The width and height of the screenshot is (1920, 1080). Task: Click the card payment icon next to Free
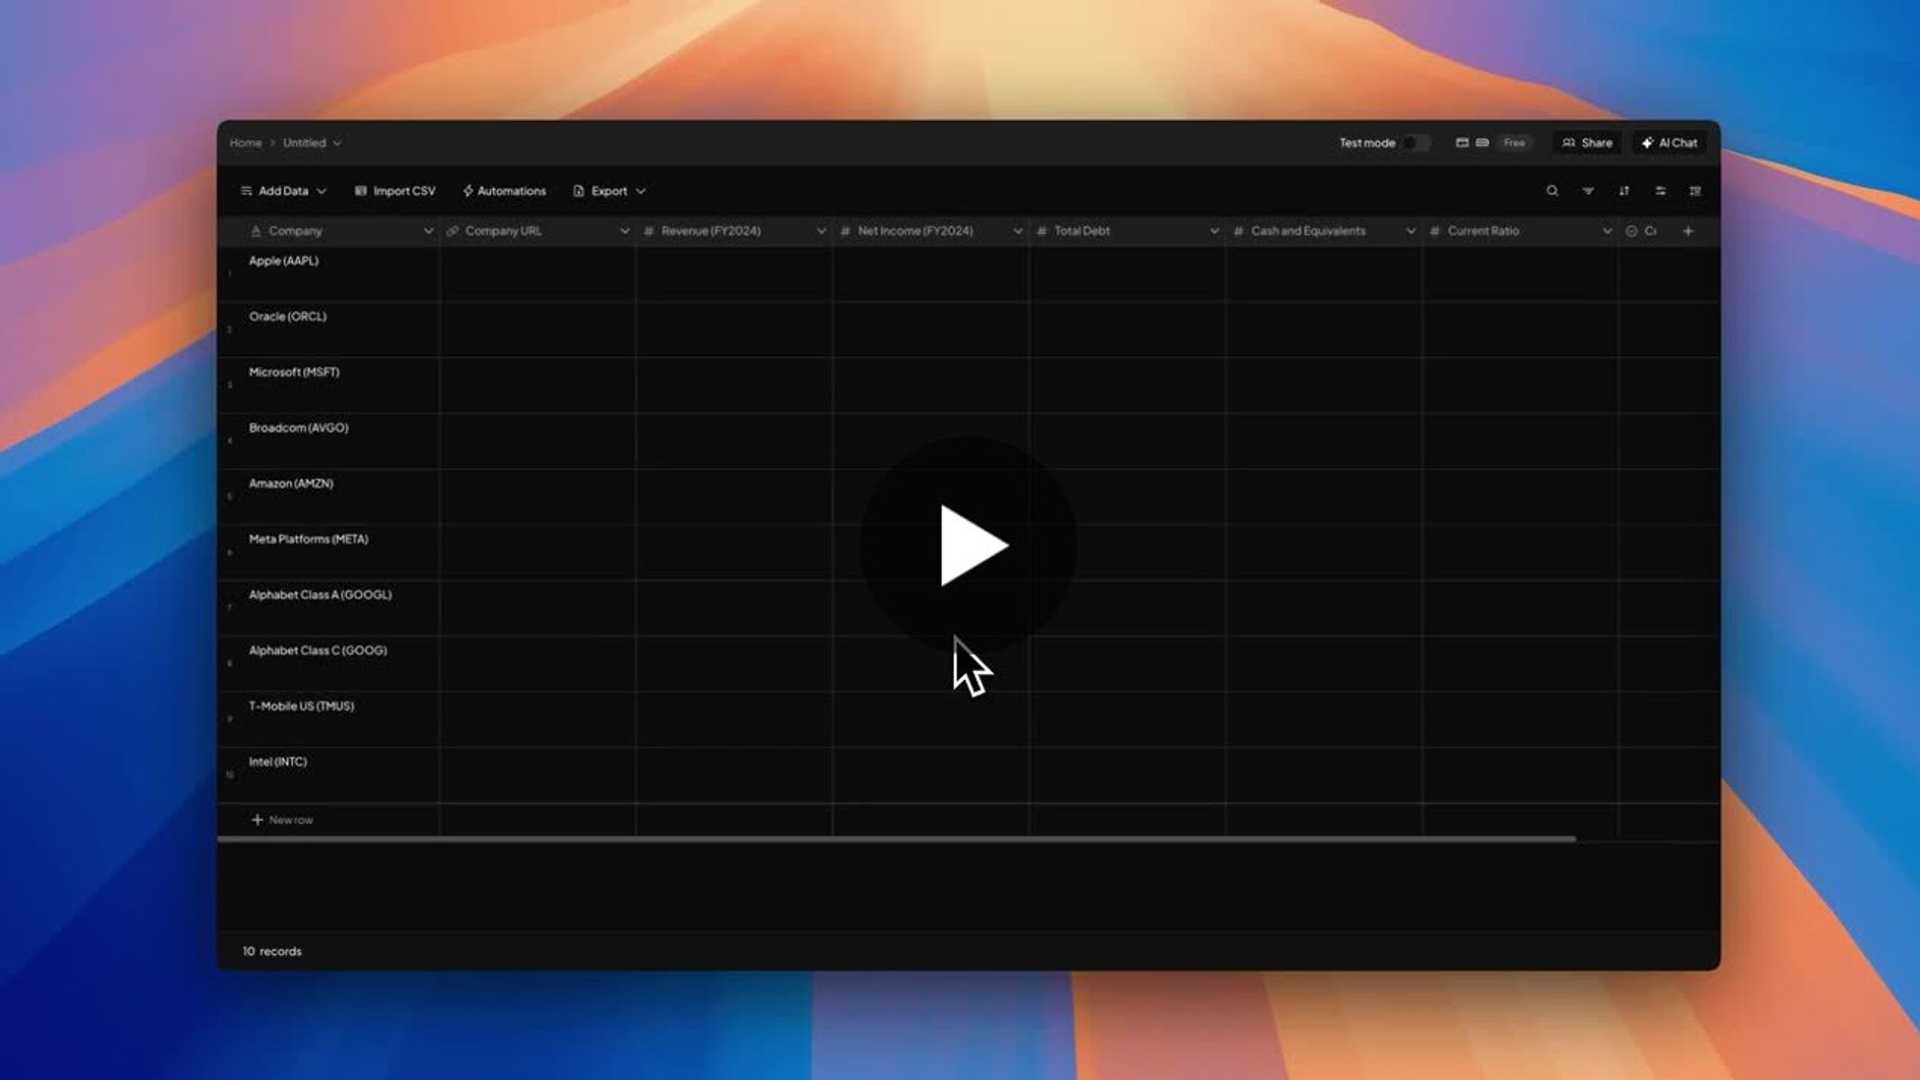point(1481,143)
